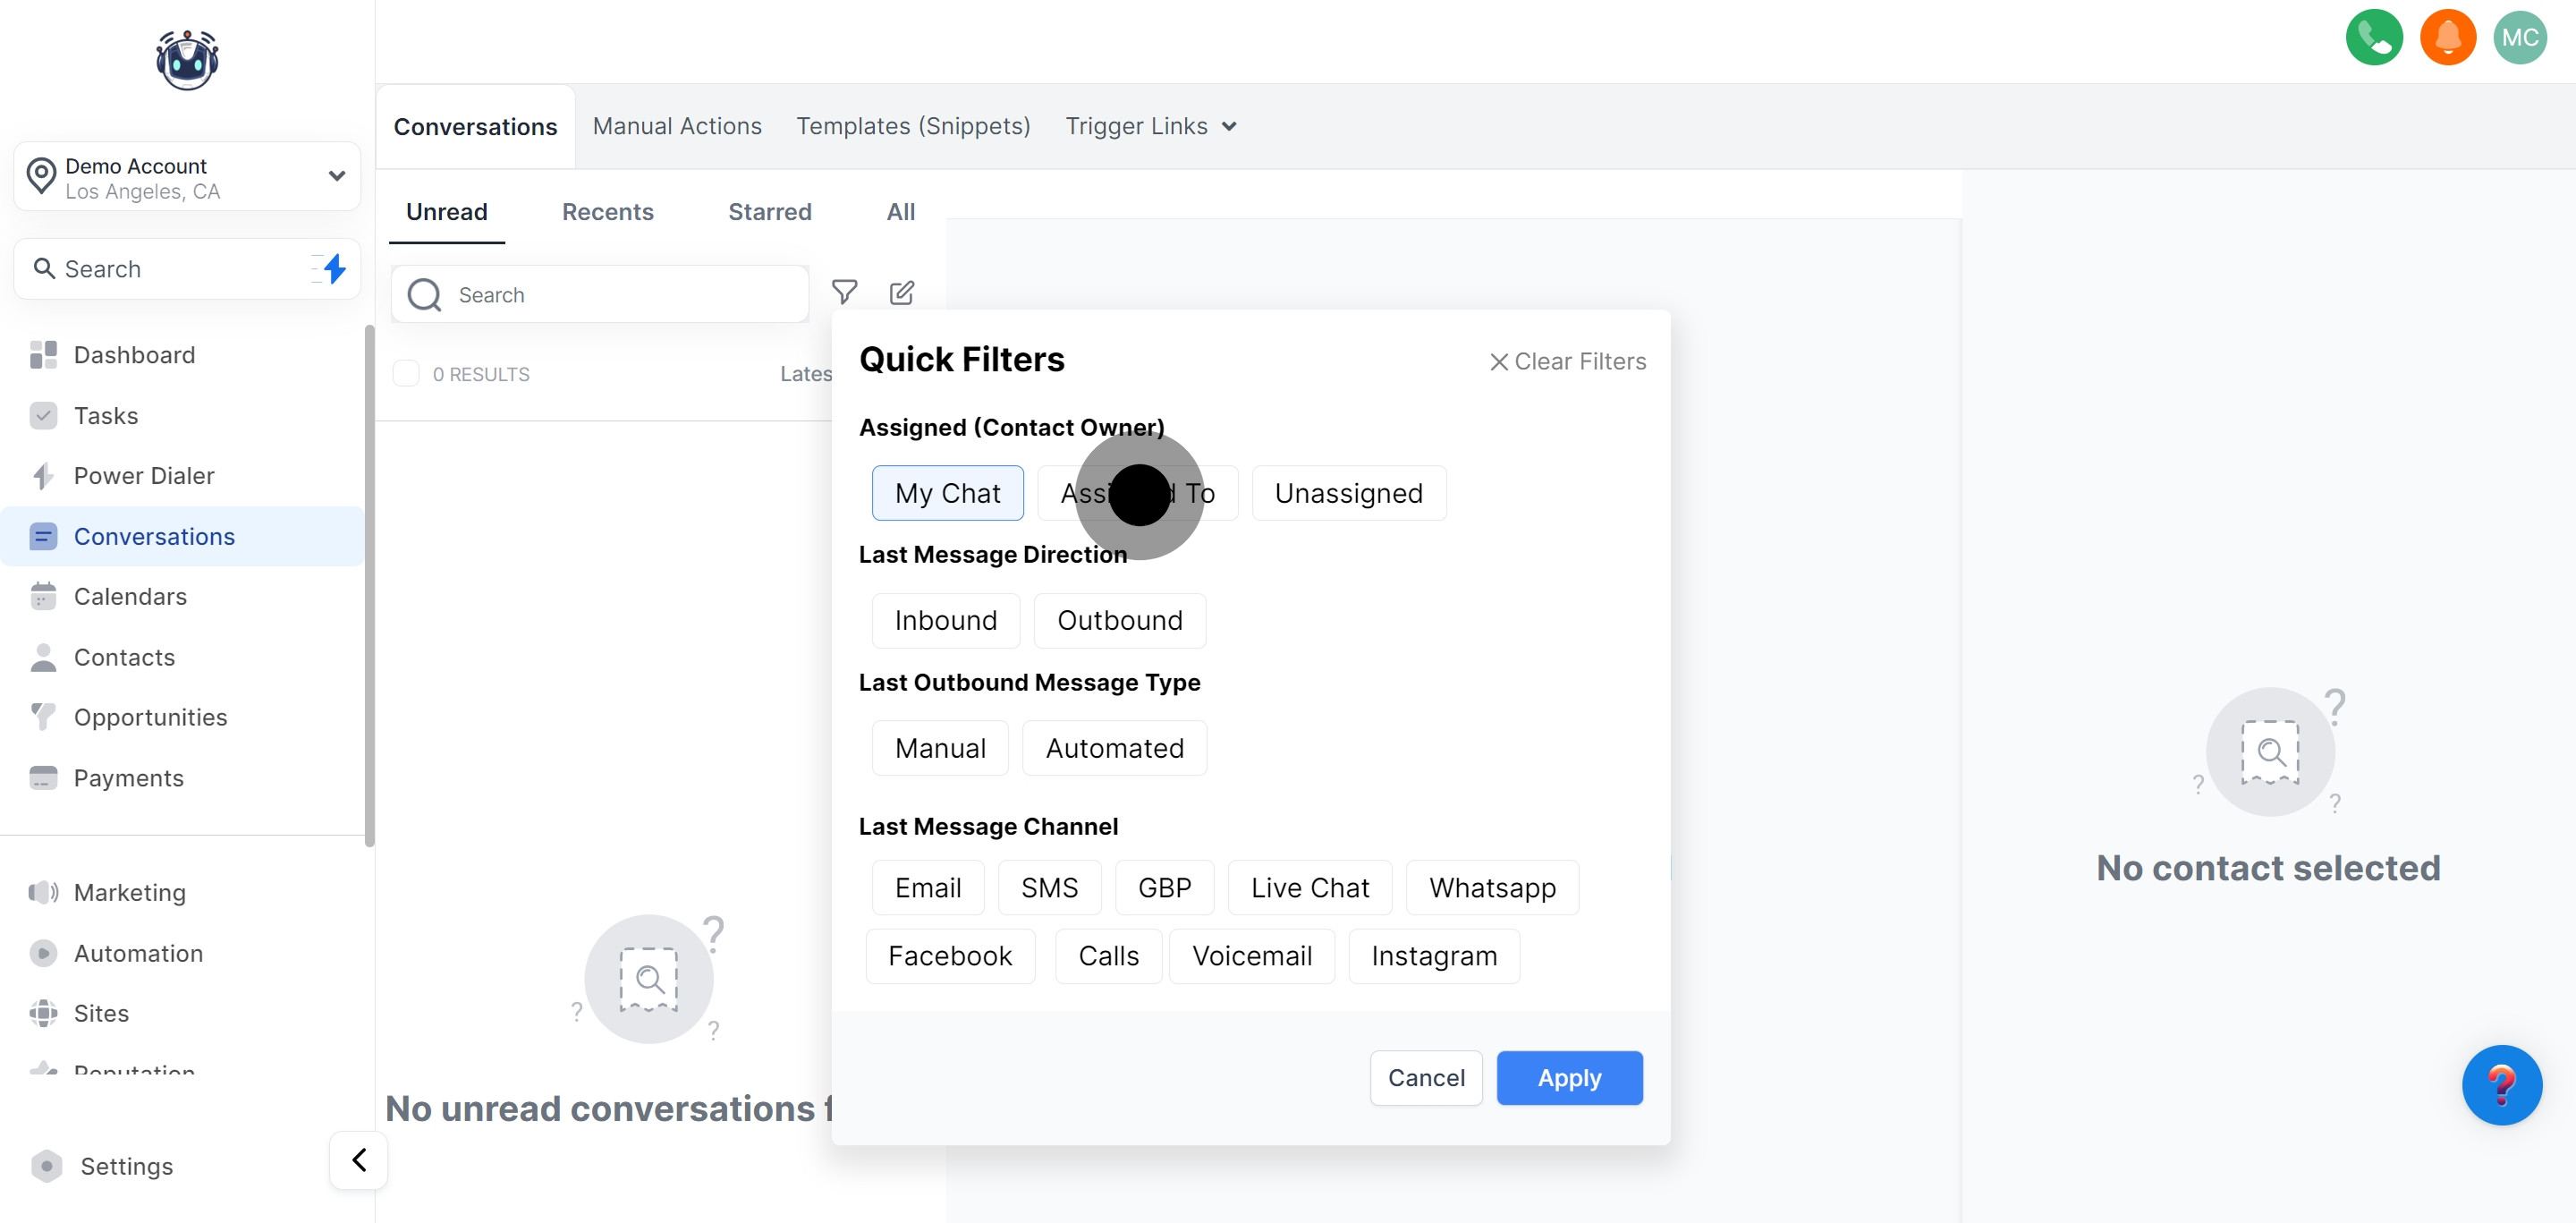Screen dimensions: 2576x1223
Task: Click the conversation filter funnel icon
Action: pyautogui.click(x=844, y=292)
